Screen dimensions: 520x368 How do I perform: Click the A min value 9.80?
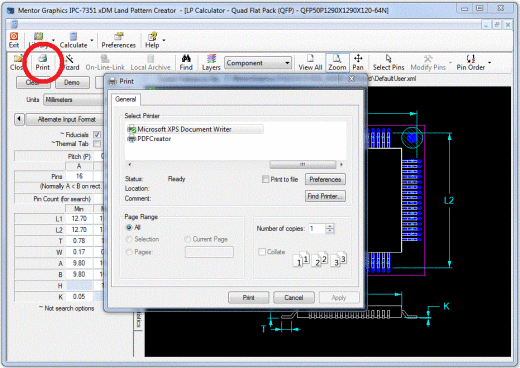coord(79,263)
